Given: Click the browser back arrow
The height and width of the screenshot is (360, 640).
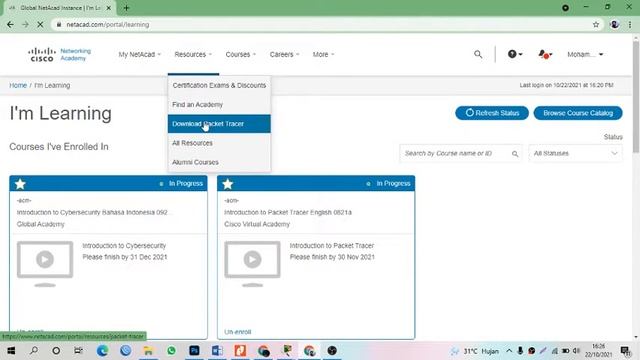Looking at the screenshot, I should (x=10, y=24).
